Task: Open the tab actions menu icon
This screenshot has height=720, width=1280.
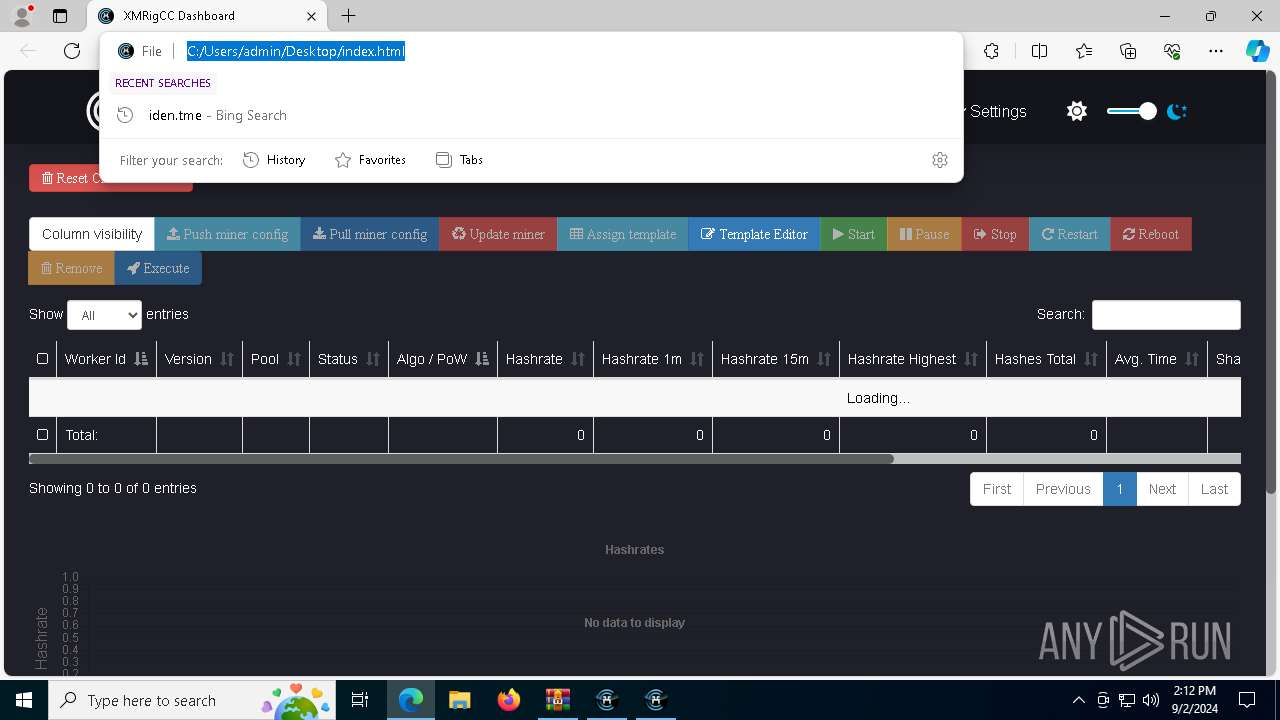Action: tap(60, 16)
